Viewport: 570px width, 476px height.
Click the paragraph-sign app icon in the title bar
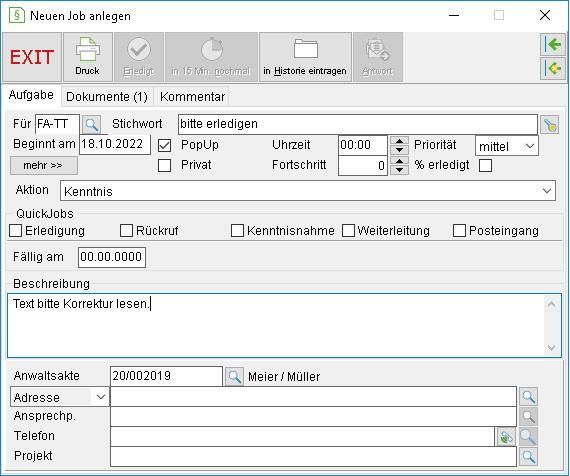tap(17, 15)
